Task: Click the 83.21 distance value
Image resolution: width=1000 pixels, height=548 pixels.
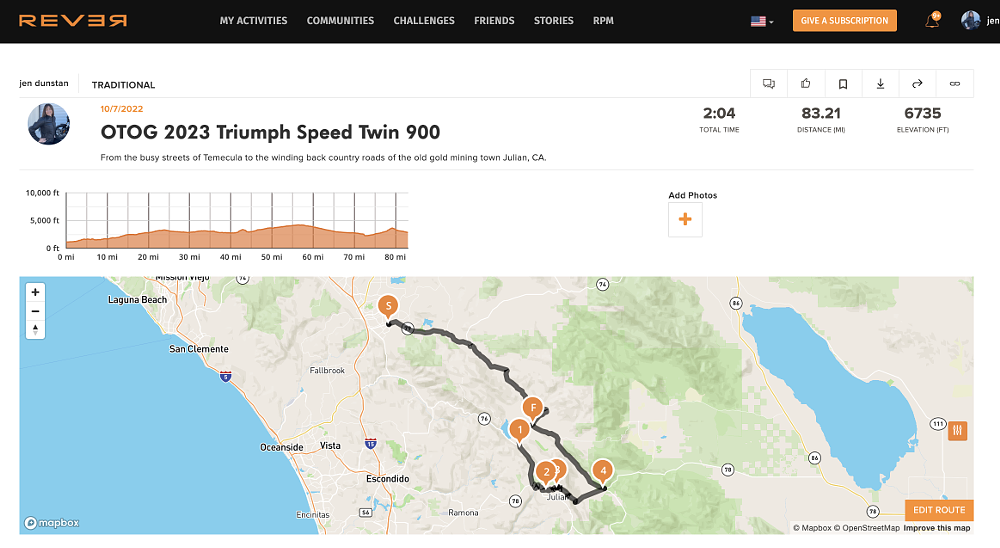Action: [821, 114]
